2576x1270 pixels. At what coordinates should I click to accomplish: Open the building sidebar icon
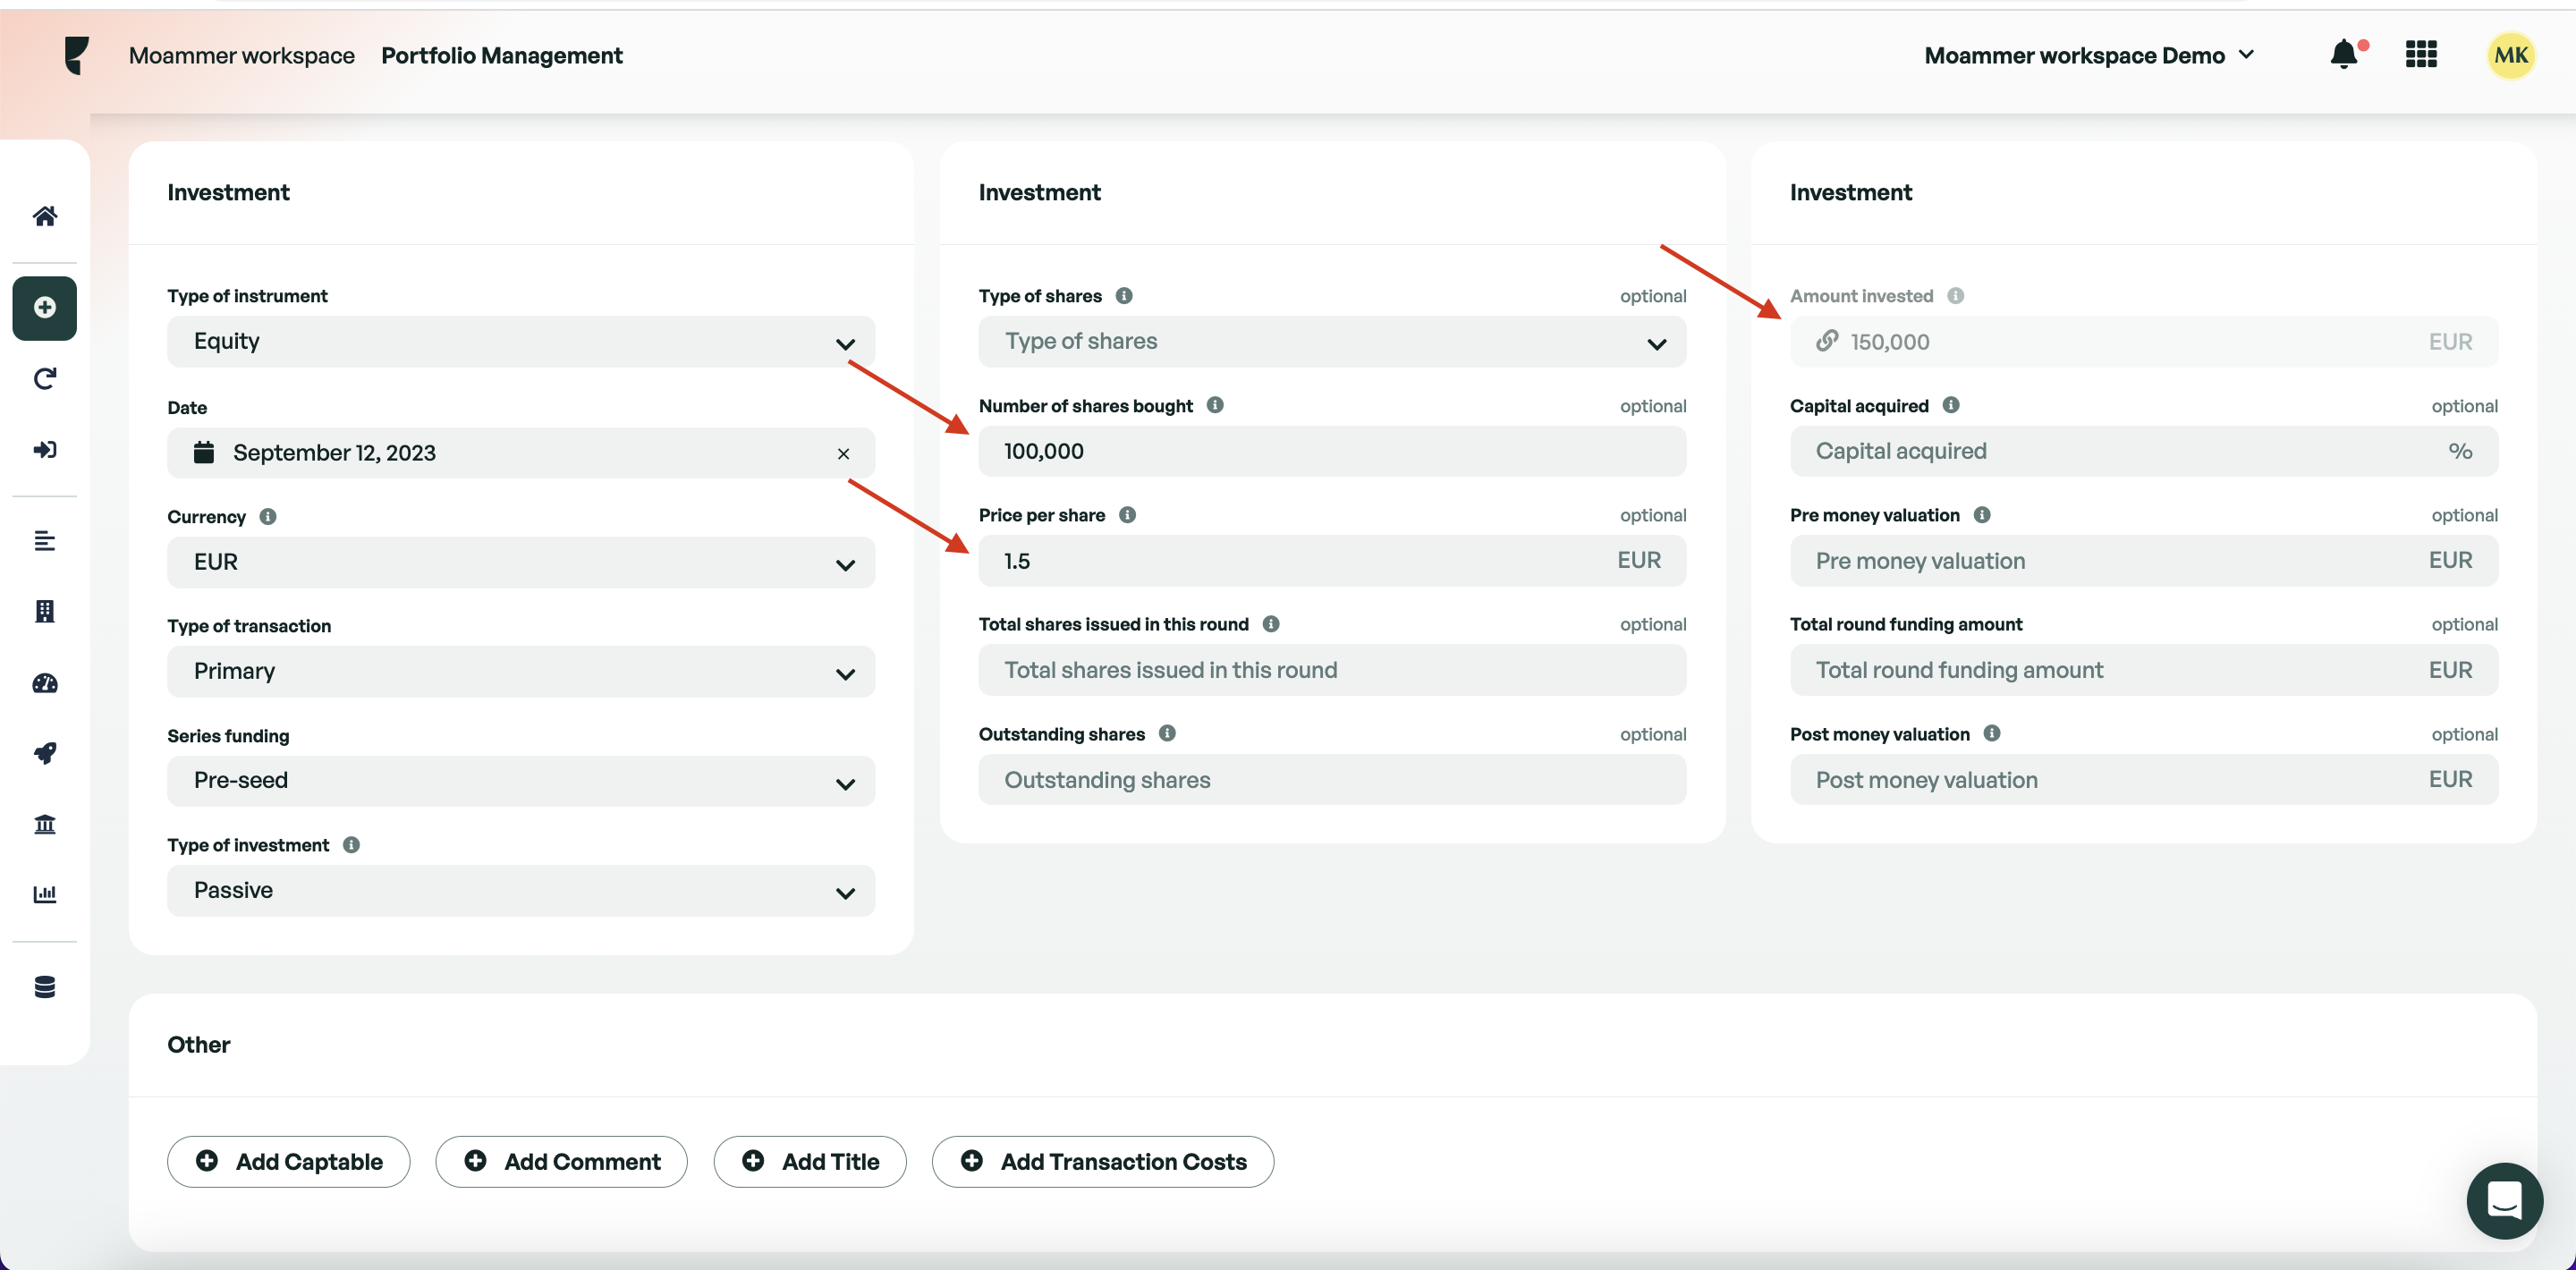[x=45, y=612]
